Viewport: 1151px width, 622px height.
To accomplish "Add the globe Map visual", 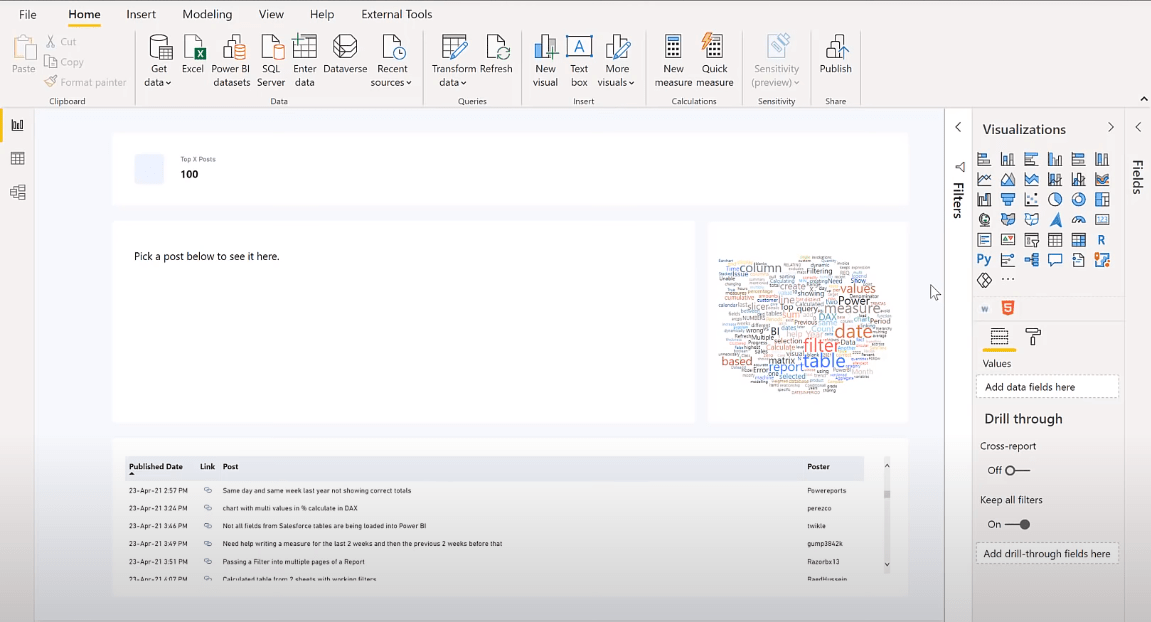I will [984, 220].
